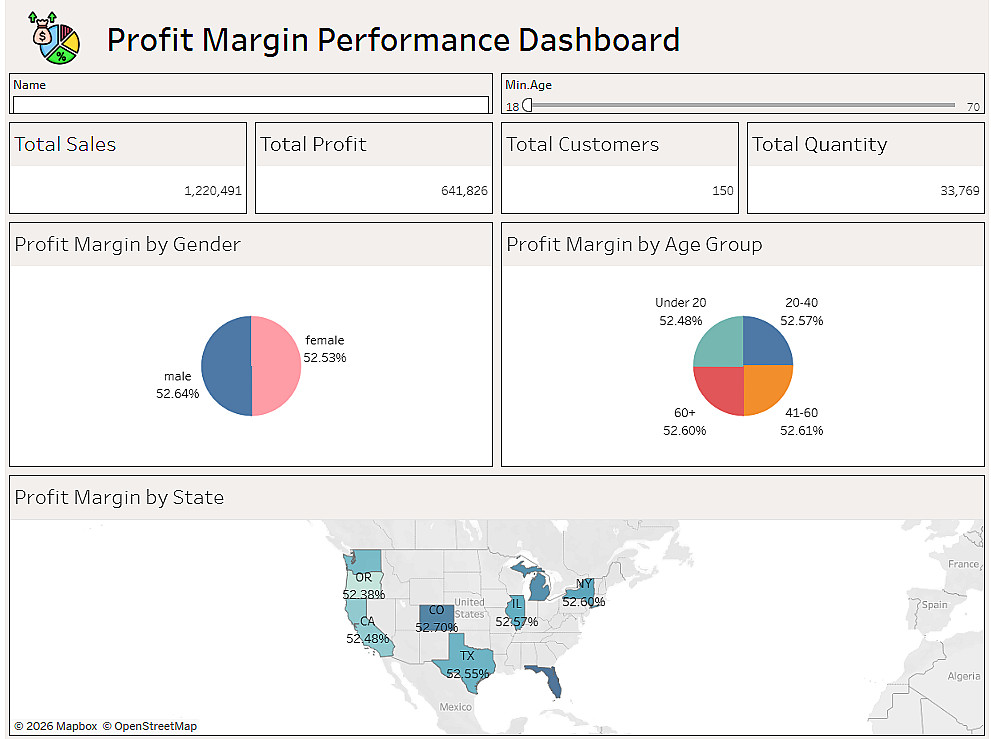Select the 41-60 age group slice

[x=768, y=390]
